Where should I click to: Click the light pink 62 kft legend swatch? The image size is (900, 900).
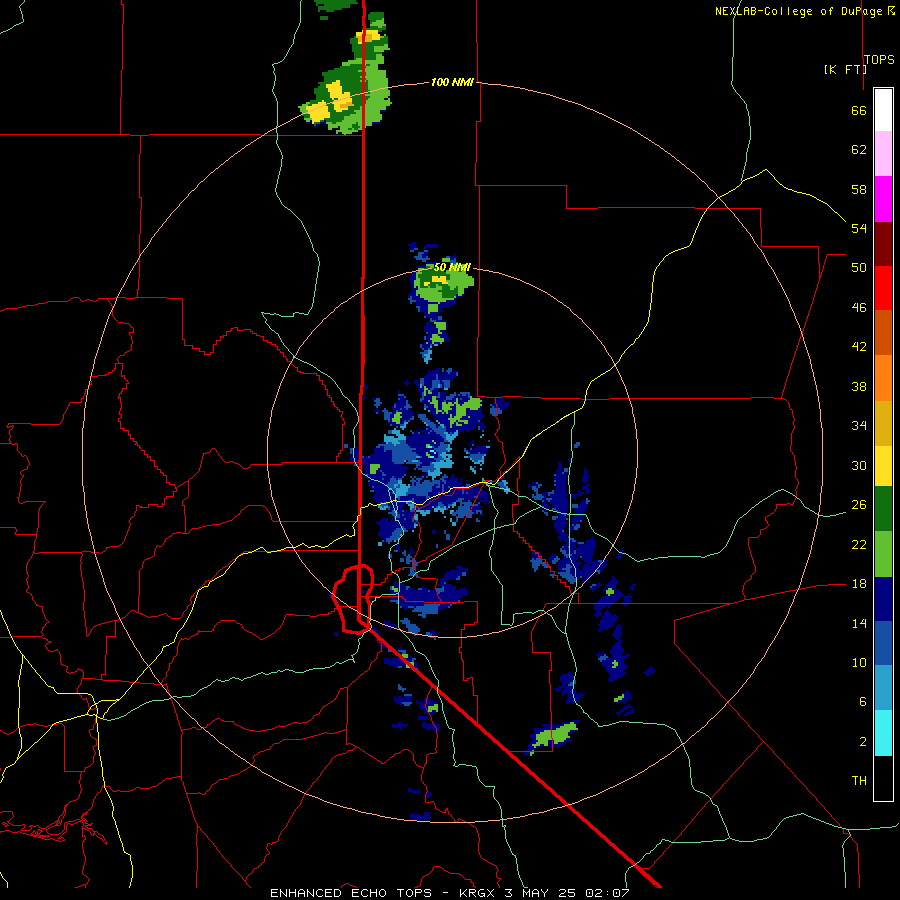(883, 154)
